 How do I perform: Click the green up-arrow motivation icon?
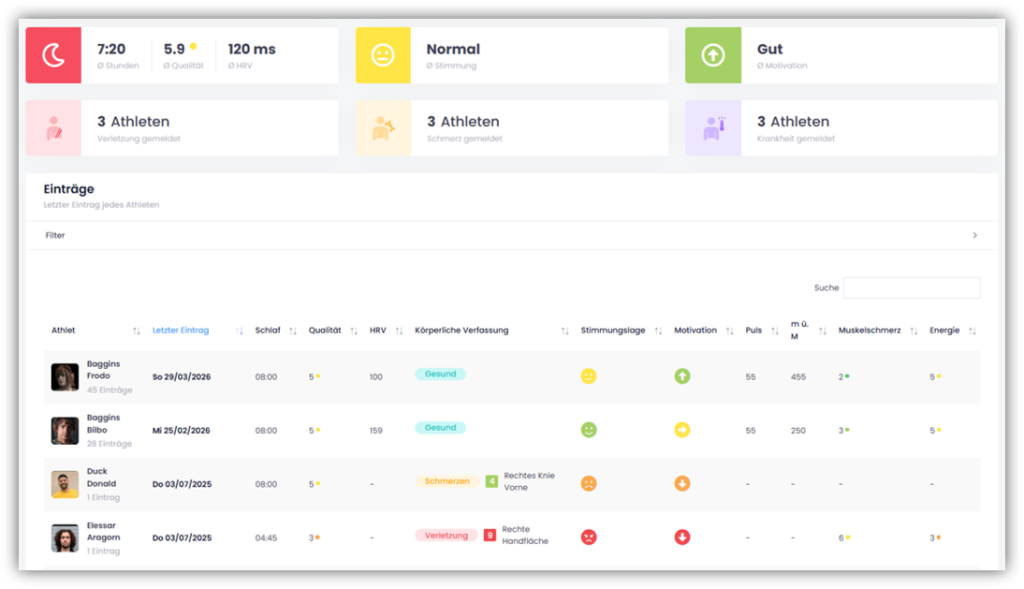712,55
